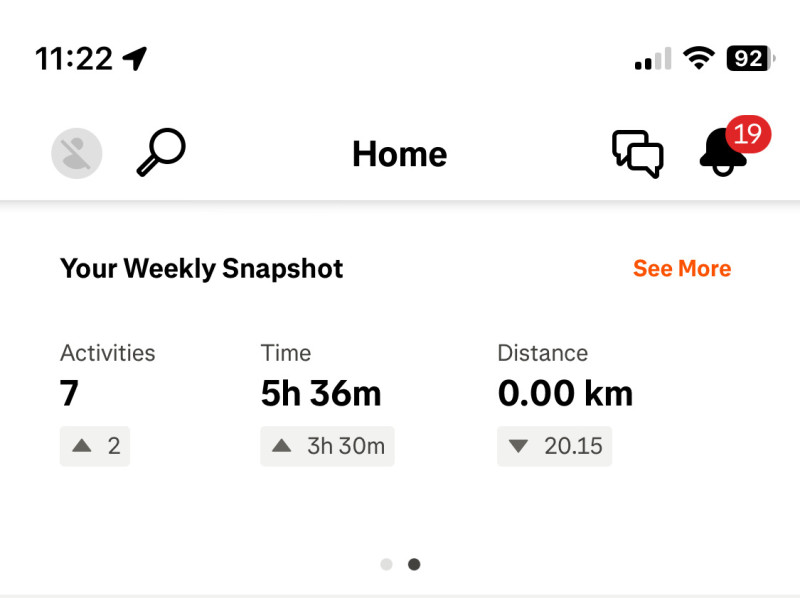Tap the search magnifying glass icon
Image resolution: width=800 pixels, height=598 pixels.
pos(160,153)
